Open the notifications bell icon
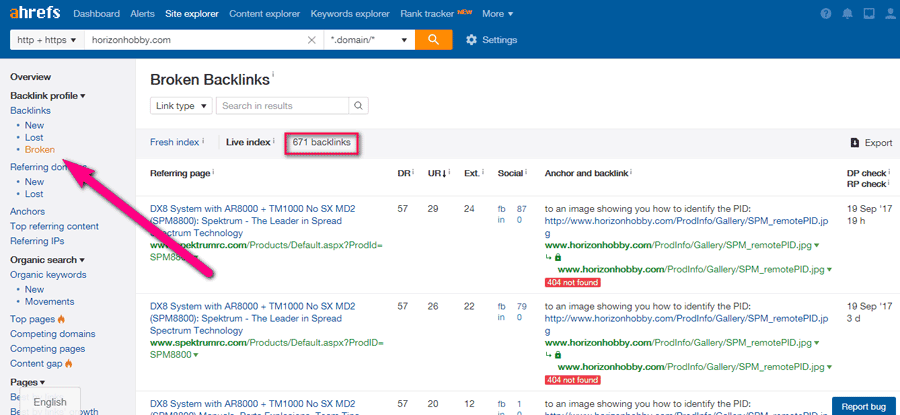 [848, 14]
